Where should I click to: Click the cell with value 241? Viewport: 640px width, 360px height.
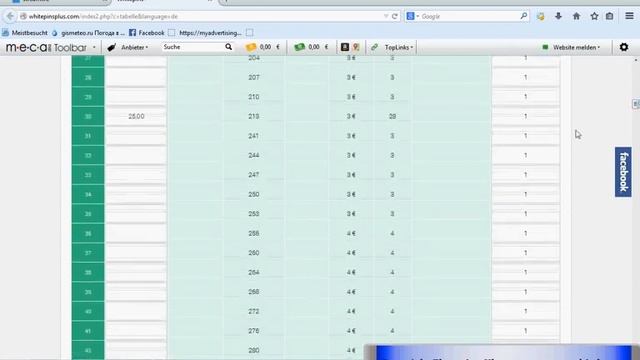pos(254,136)
